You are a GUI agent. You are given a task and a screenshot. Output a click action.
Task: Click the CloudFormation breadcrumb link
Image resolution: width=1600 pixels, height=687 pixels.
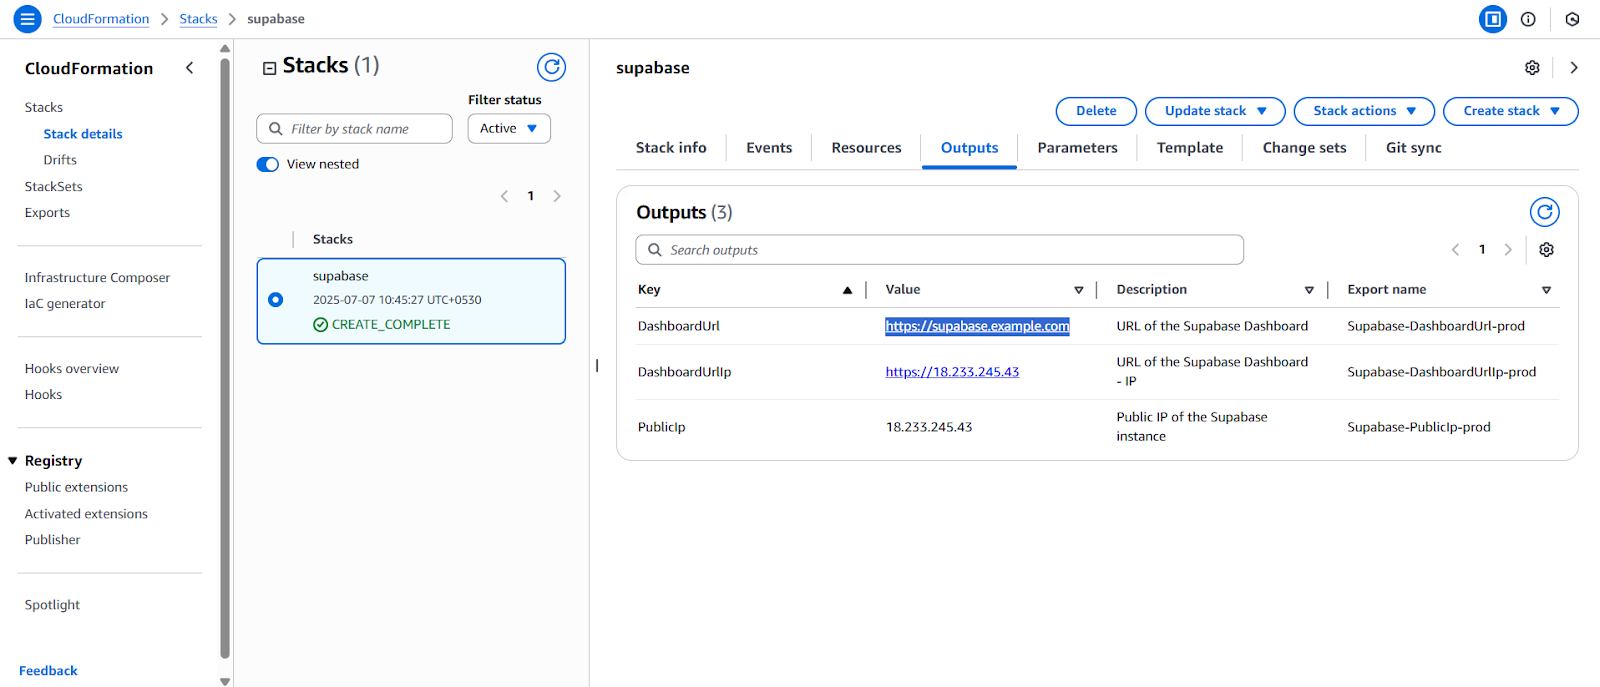point(101,19)
